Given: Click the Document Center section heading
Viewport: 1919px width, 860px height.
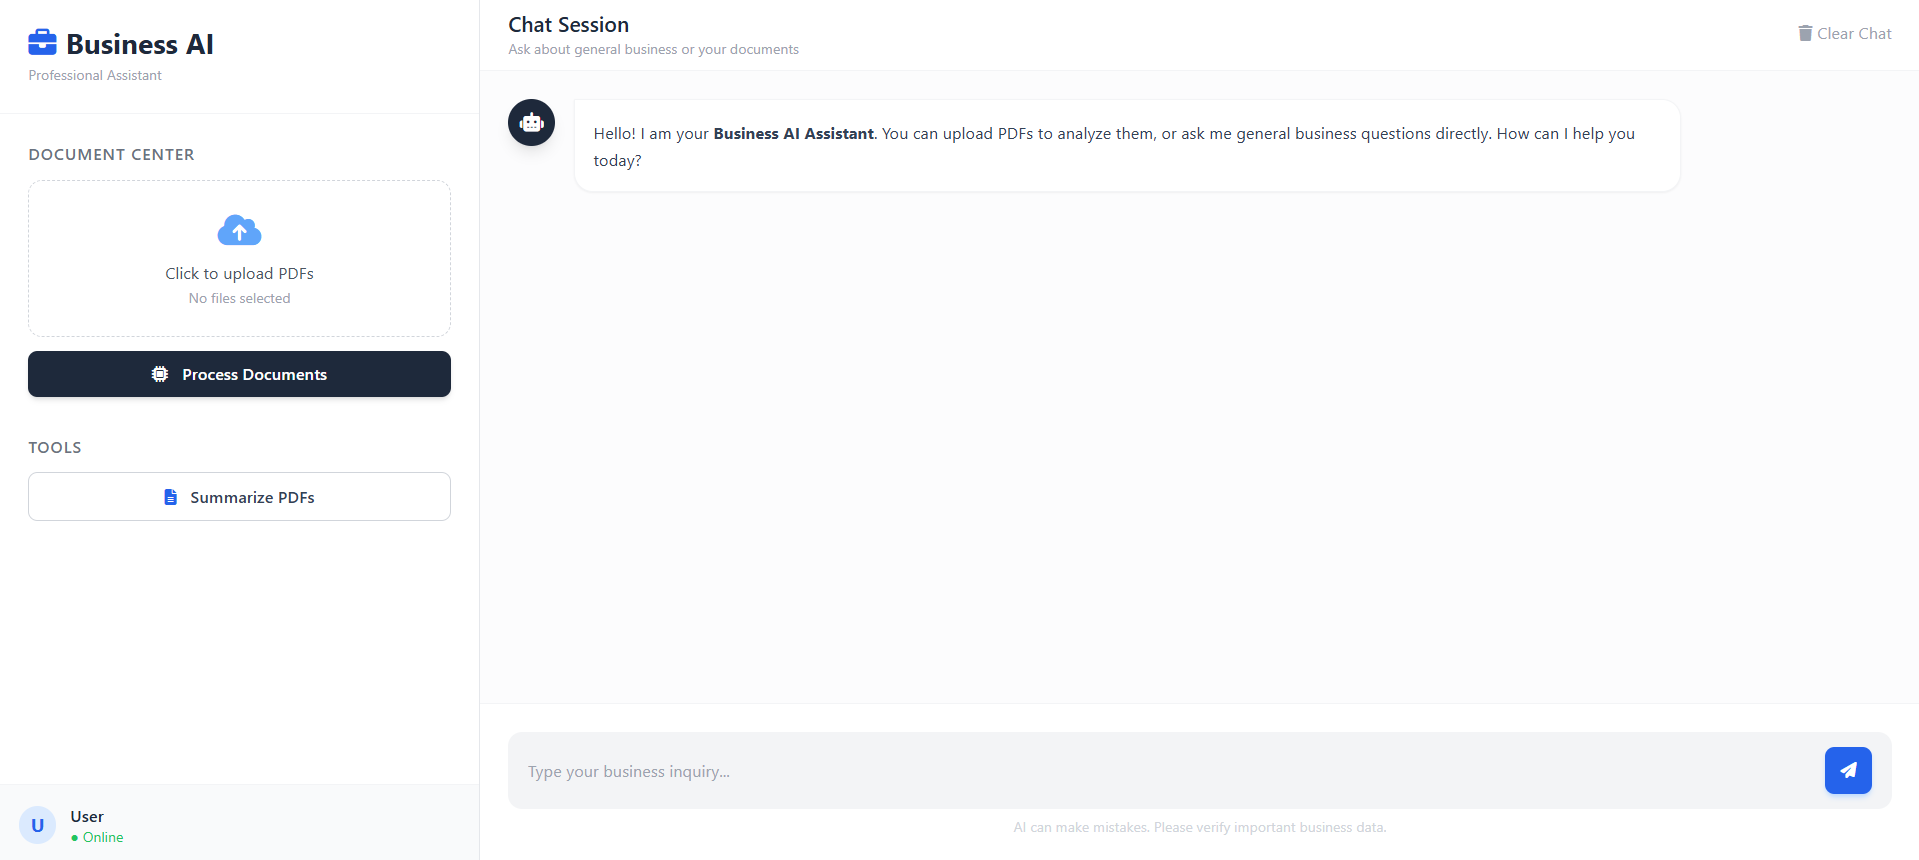Looking at the screenshot, I should click(112, 155).
